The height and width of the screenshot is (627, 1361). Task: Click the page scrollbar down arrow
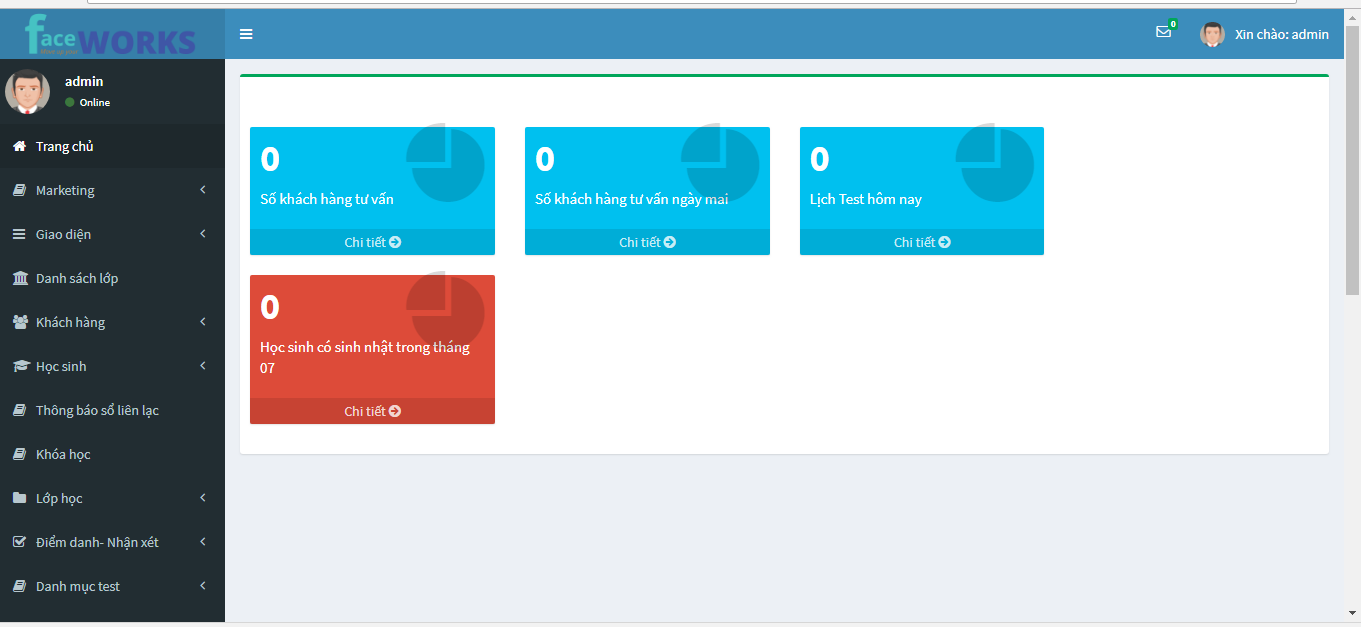click(1352, 612)
